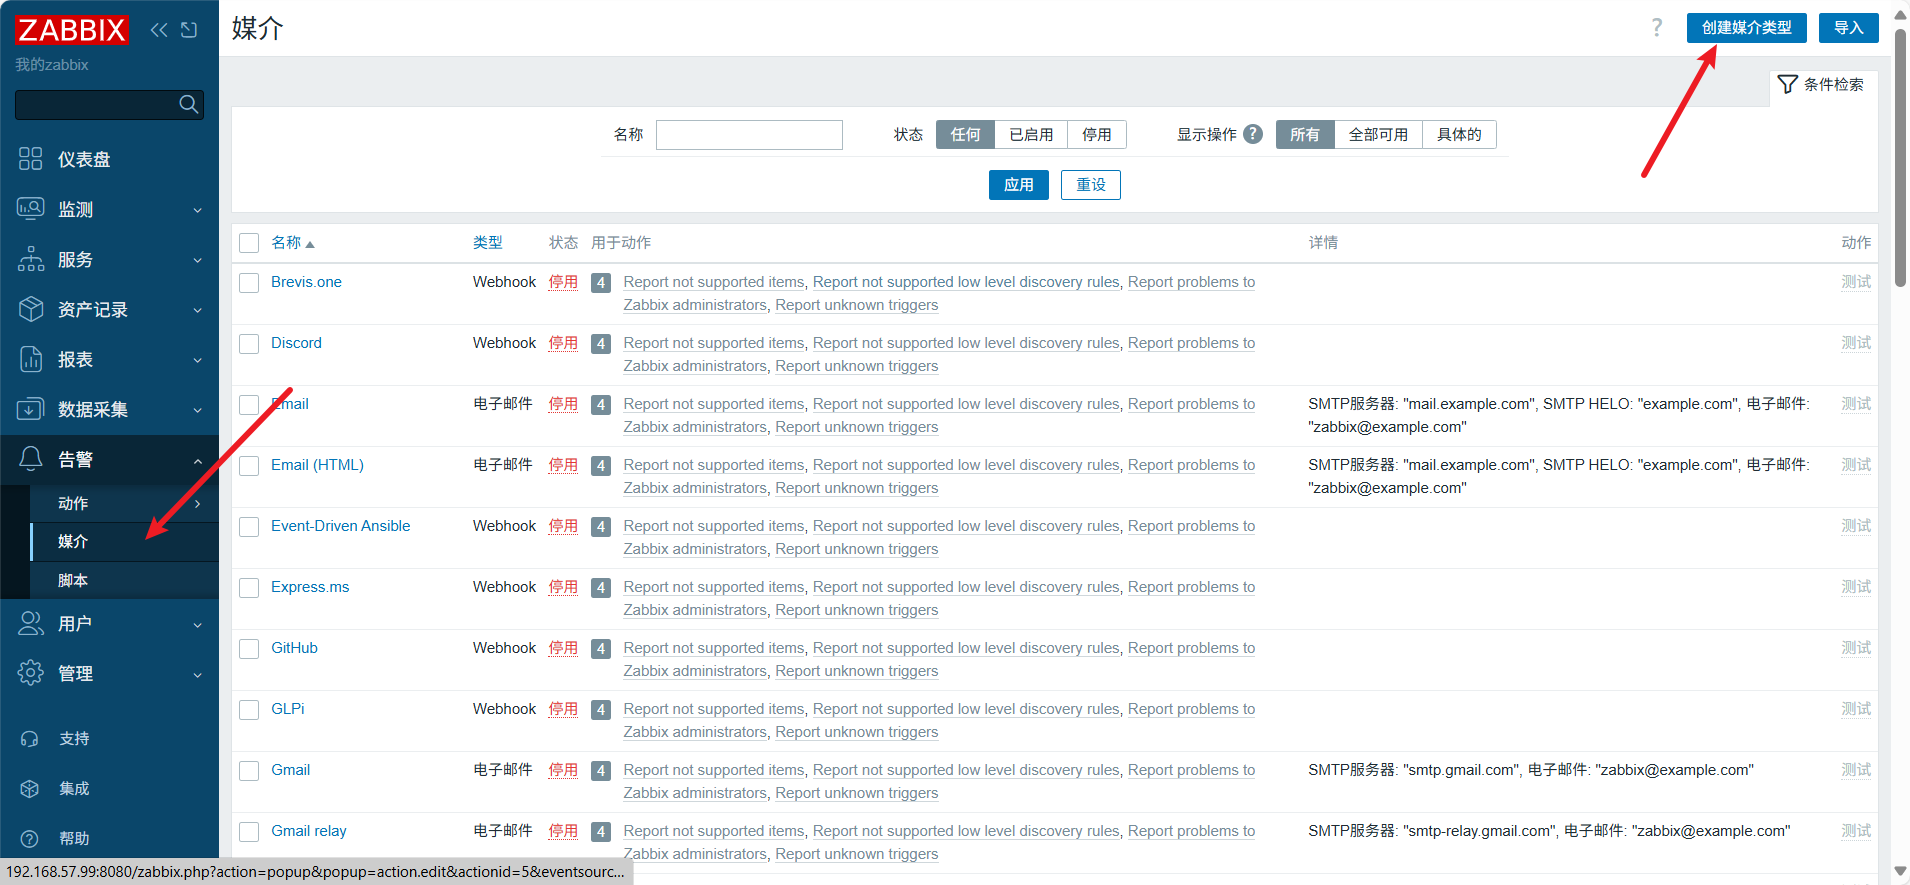Click the 服务 services icon
Viewport: 1910px width, 885px height.
coord(31,259)
